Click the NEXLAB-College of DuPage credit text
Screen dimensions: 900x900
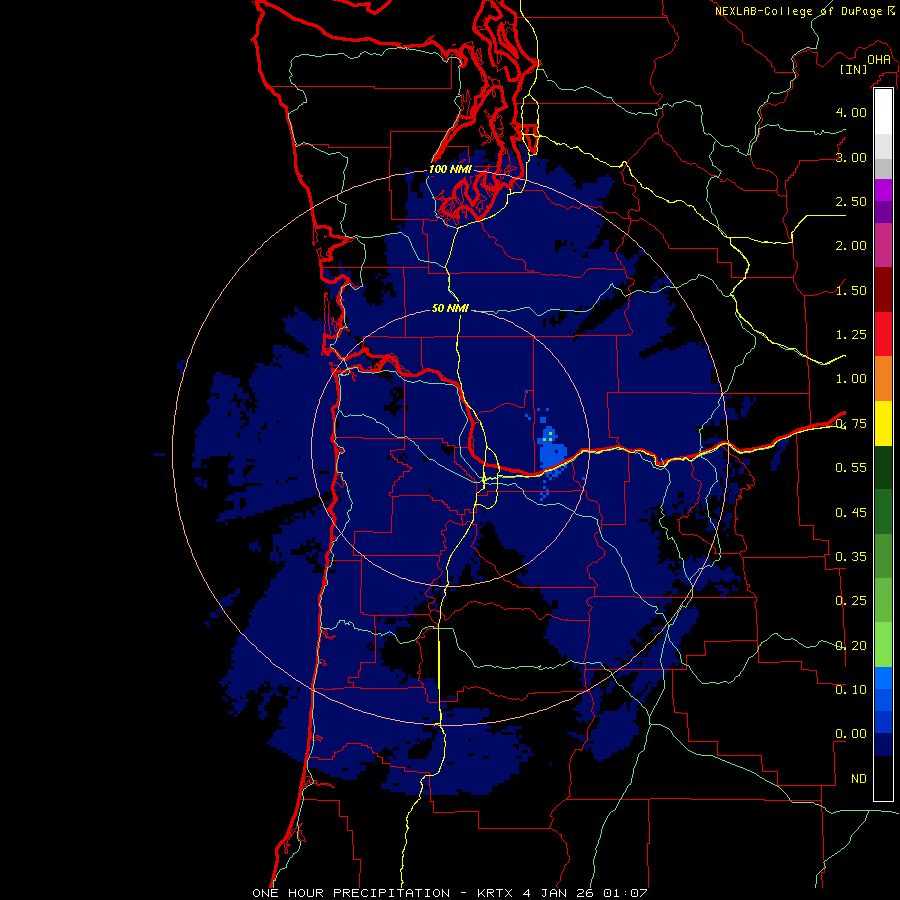coord(800,11)
